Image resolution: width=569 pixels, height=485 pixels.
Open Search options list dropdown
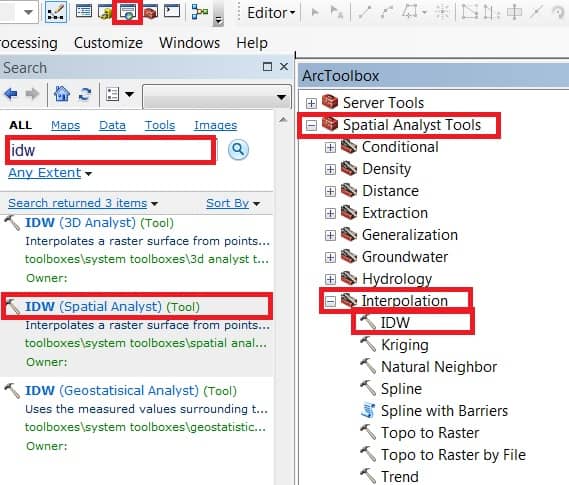tap(119, 94)
